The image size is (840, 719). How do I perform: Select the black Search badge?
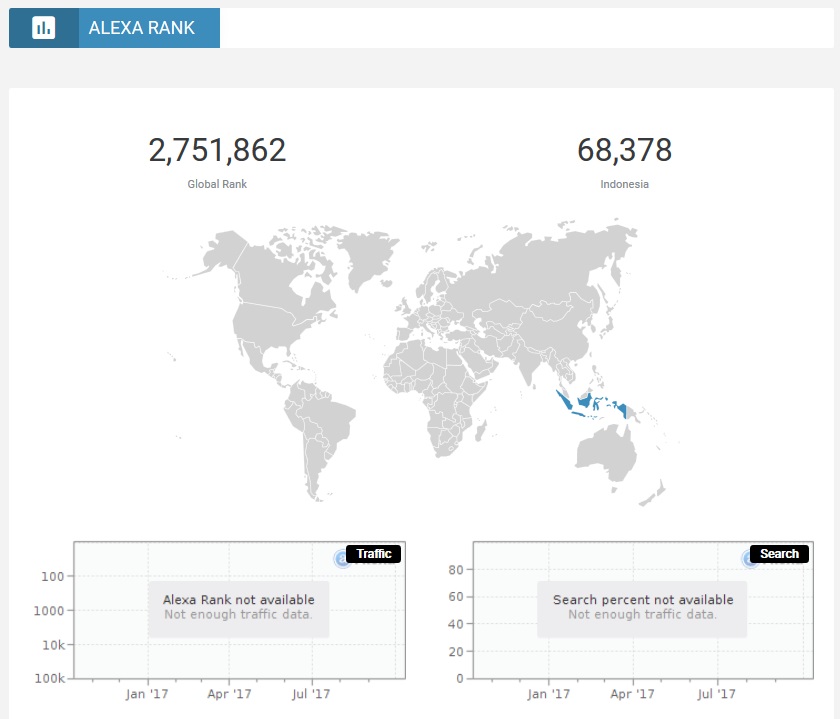pyautogui.click(x=779, y=553)
